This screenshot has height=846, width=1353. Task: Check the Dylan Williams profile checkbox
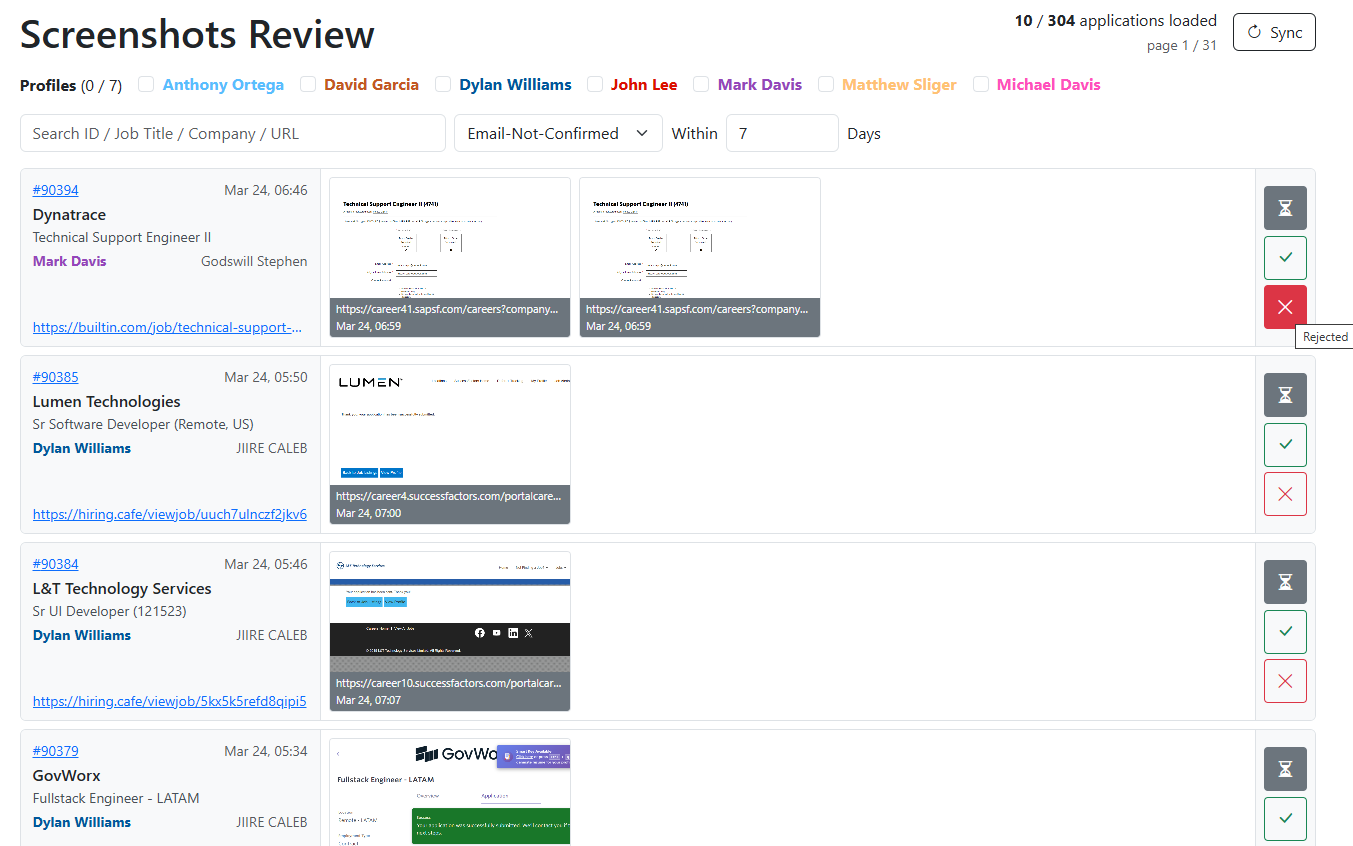pos(443,84)
